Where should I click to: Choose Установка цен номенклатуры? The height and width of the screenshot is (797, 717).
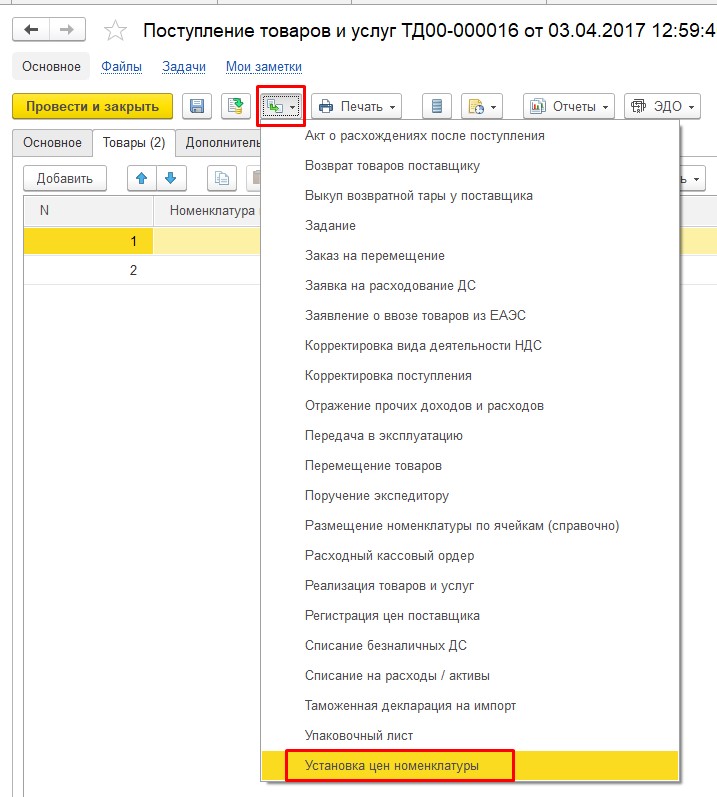coord(470,765)
